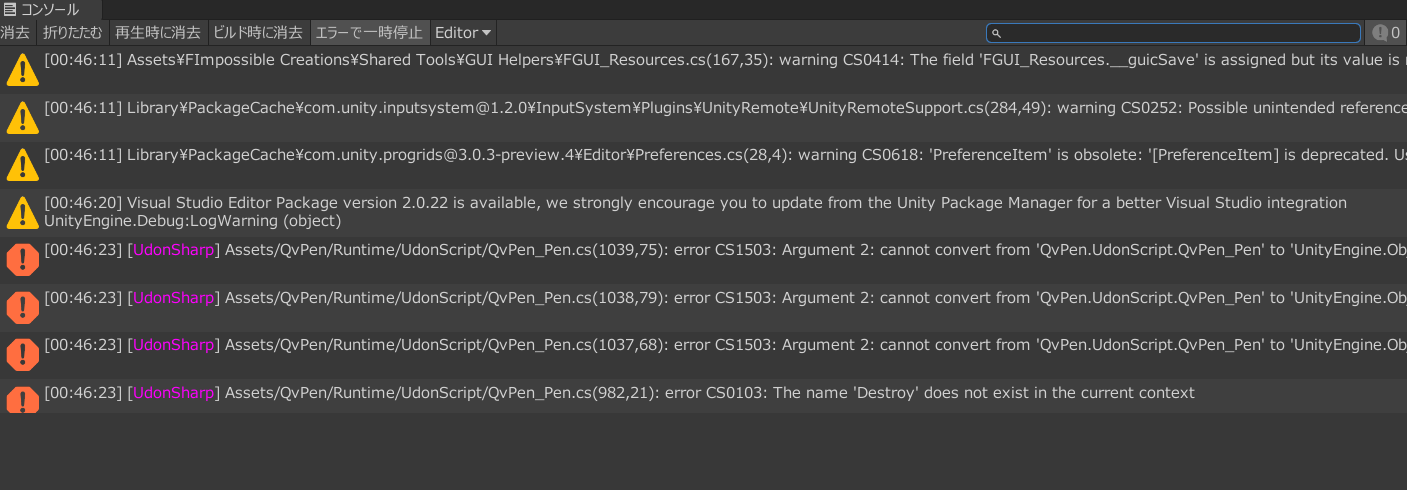The width and height of the screenshot is (1407, 490).
Task: Toggle エラーで一時停止 (Error Pause)
Action: click(369, 33)
